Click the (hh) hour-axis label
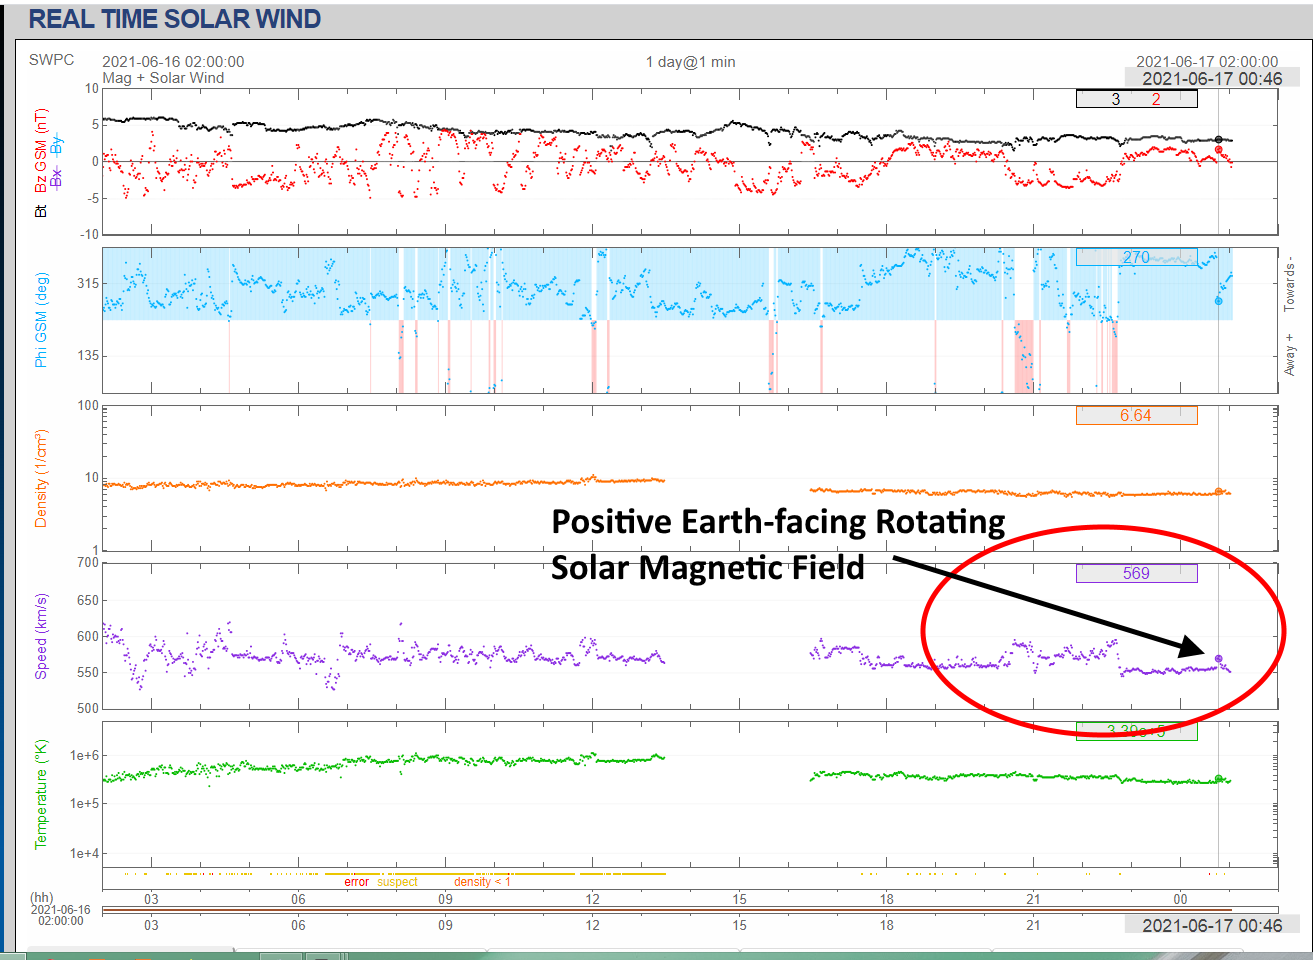Viewport: 1313px width, 960px height. click(x=42, y=898)
